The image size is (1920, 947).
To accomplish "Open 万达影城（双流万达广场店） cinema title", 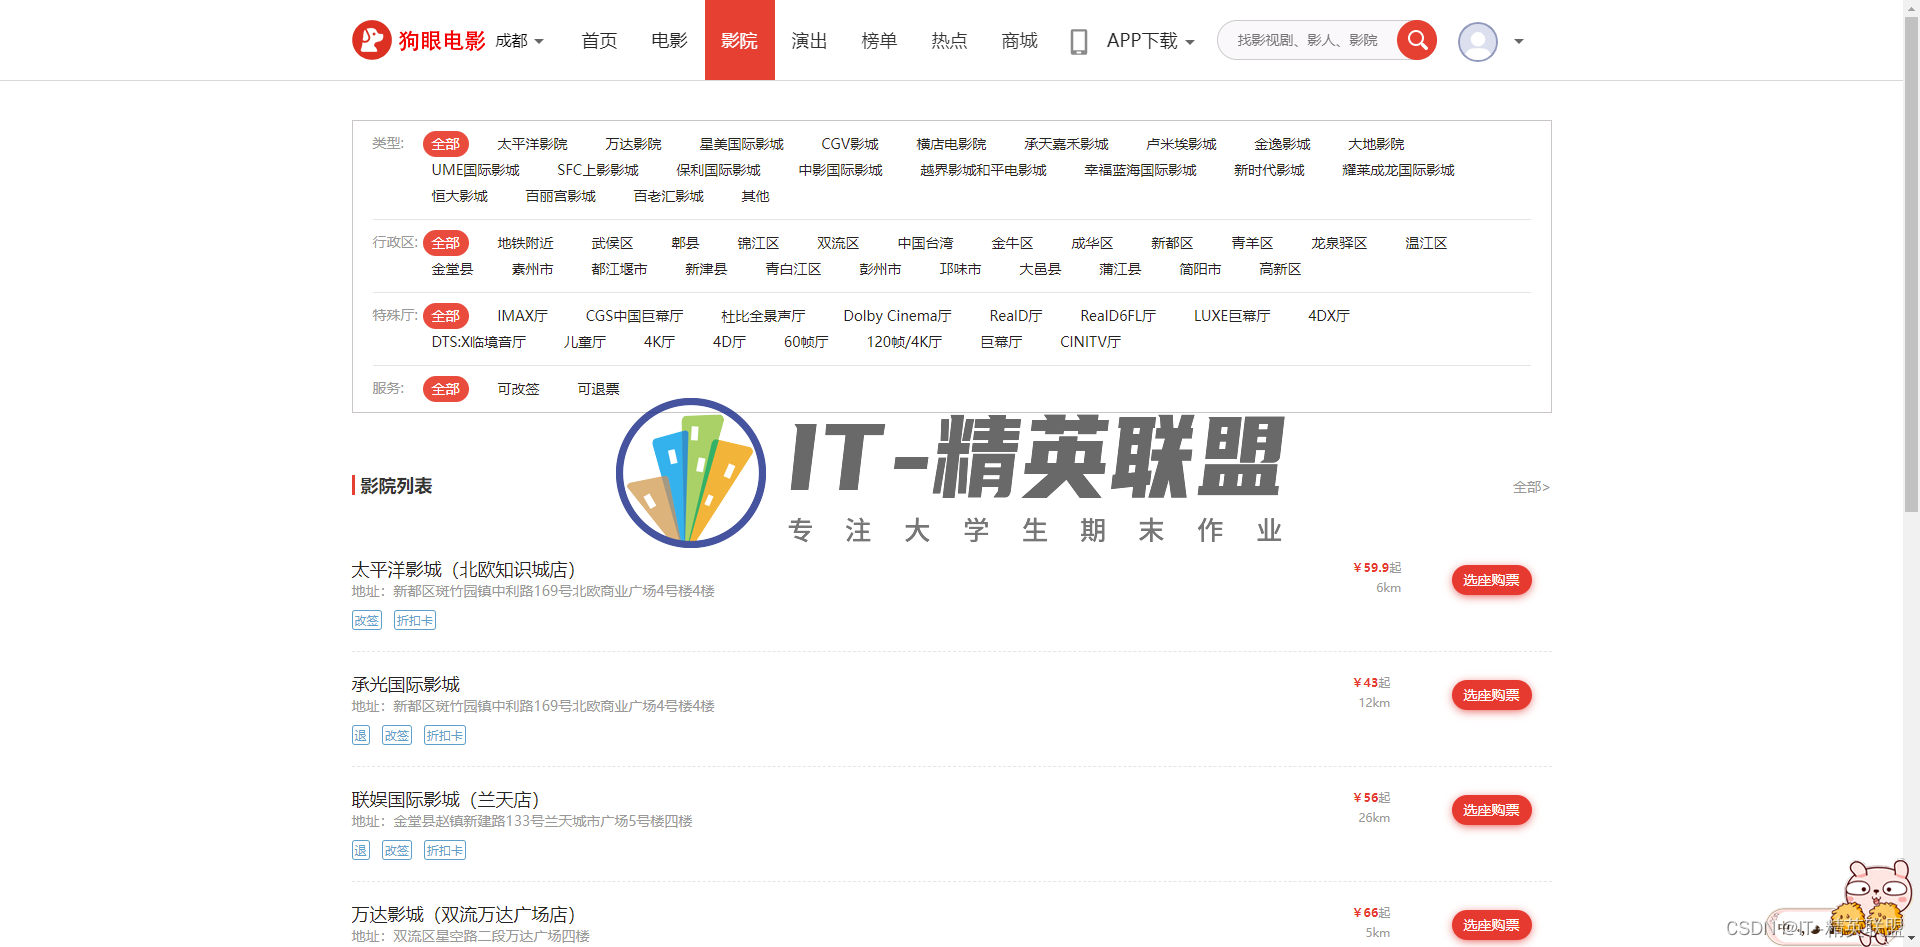I will click(x=464, y=914).
